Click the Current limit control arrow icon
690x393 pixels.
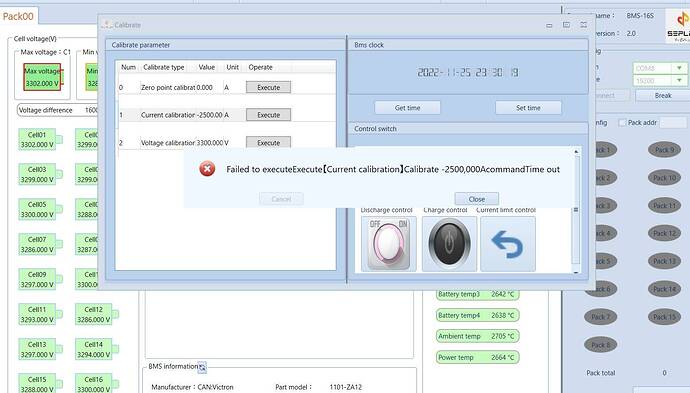(508, 243)
